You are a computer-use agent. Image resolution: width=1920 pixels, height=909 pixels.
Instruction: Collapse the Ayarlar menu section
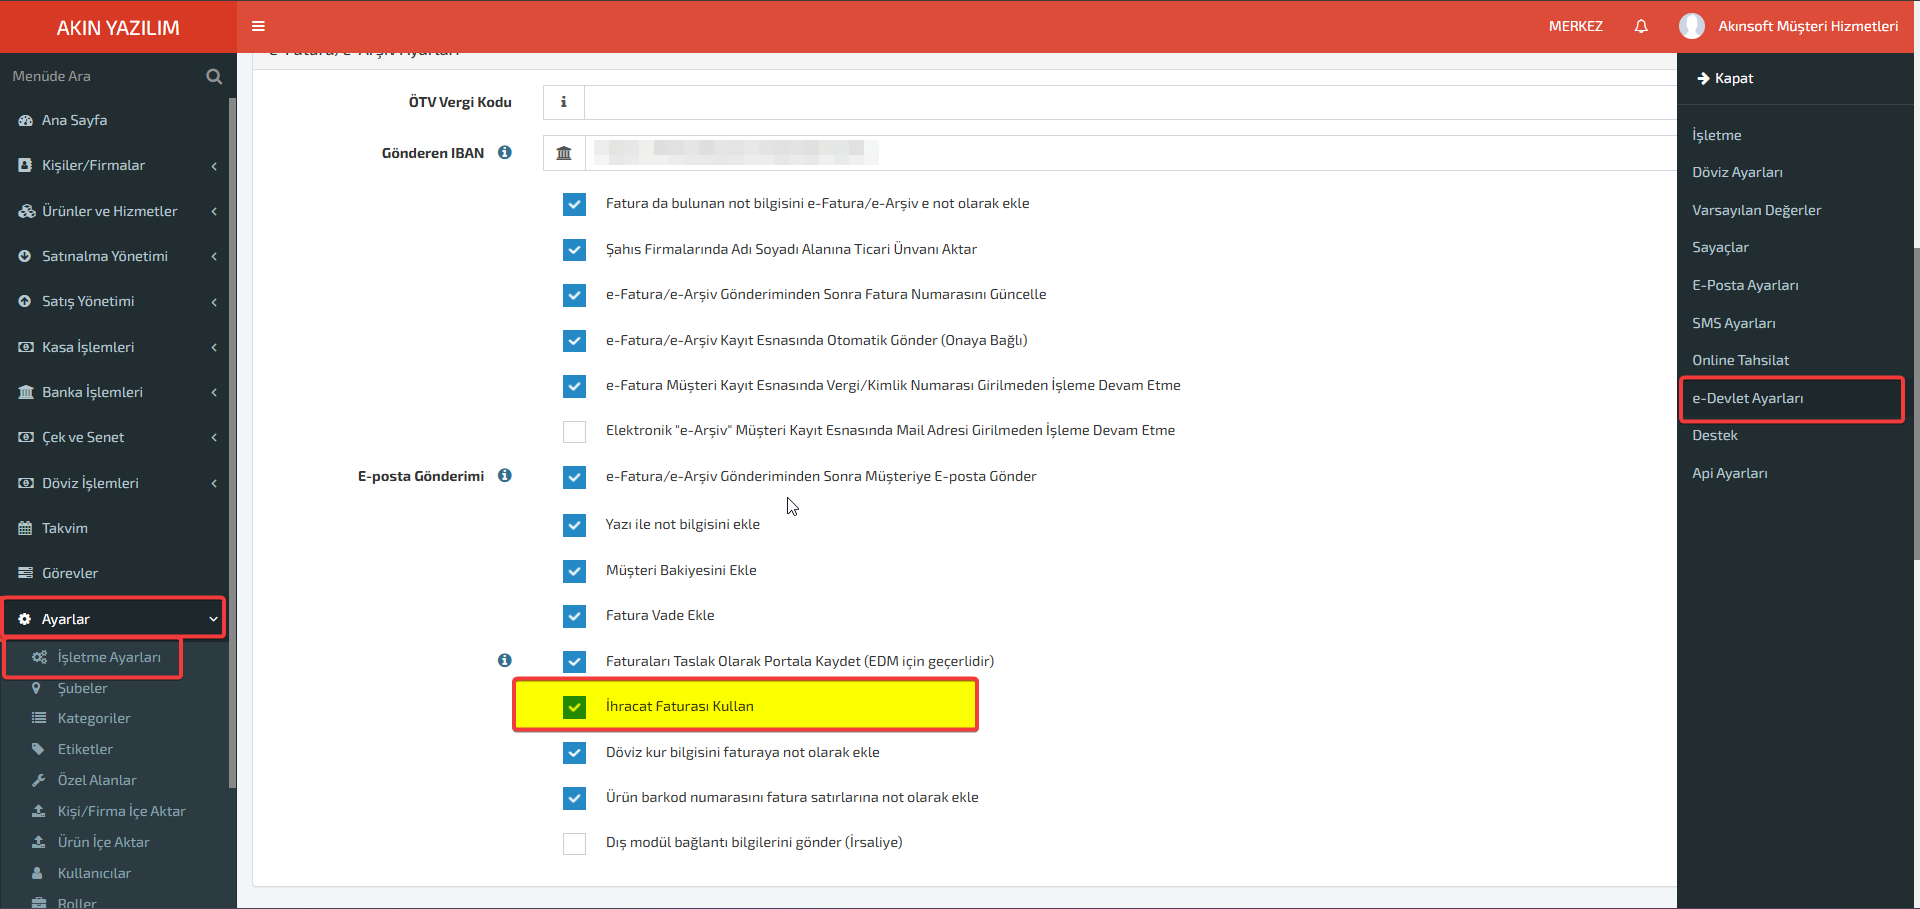point(114,619)
